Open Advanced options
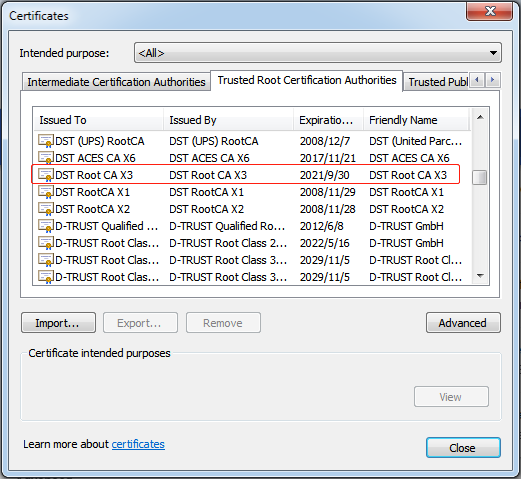The height and width of the screenshot is (479, 521). [463, 323]
